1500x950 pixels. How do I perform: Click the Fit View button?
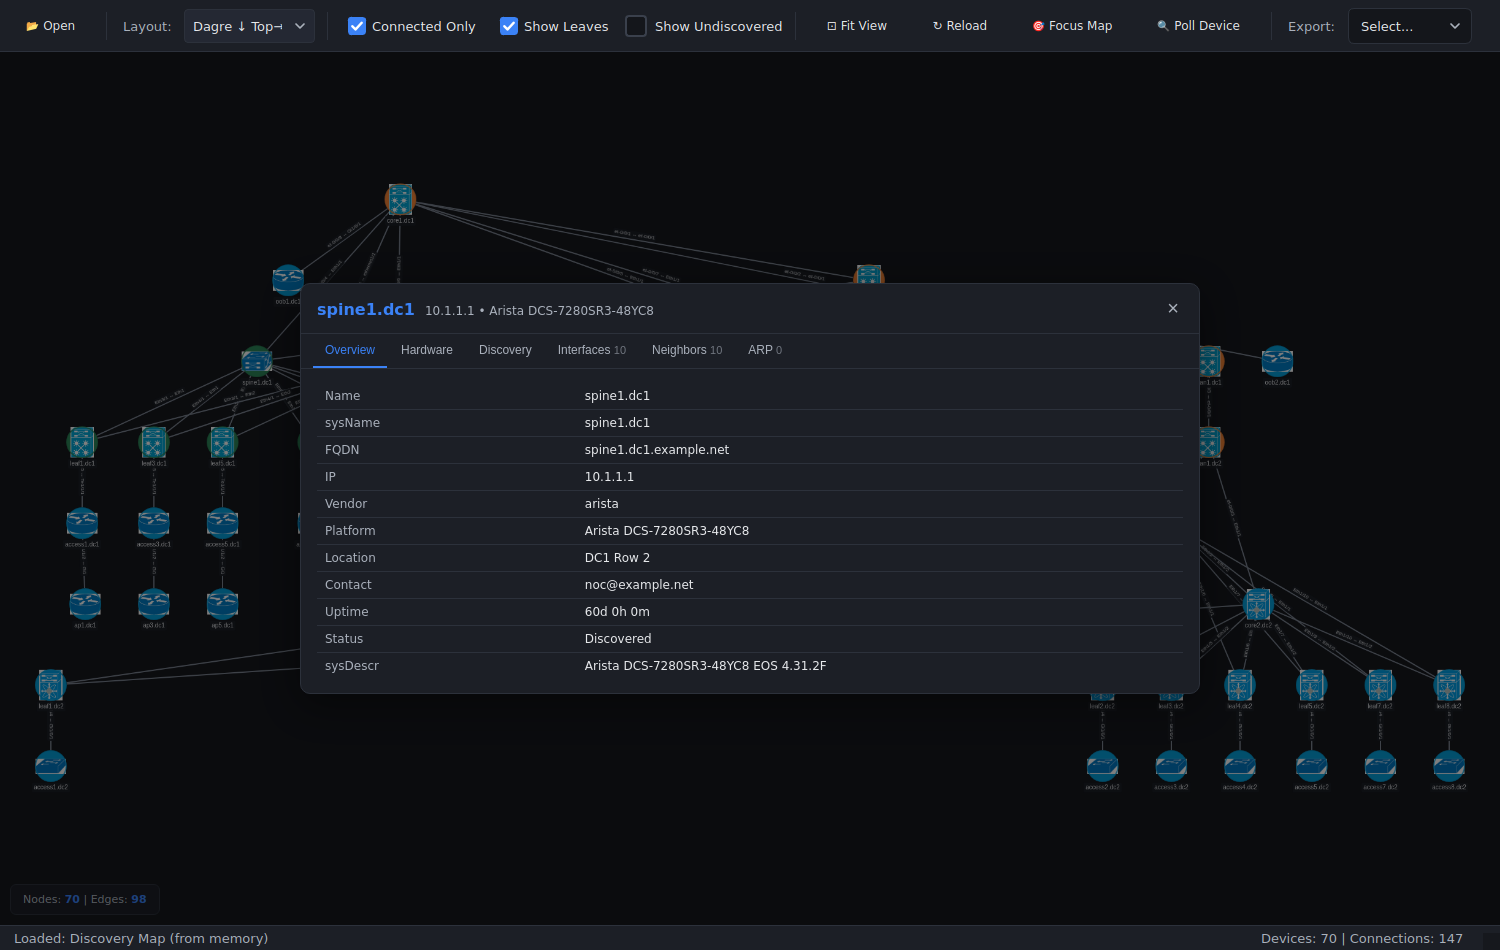click(857, 26)
